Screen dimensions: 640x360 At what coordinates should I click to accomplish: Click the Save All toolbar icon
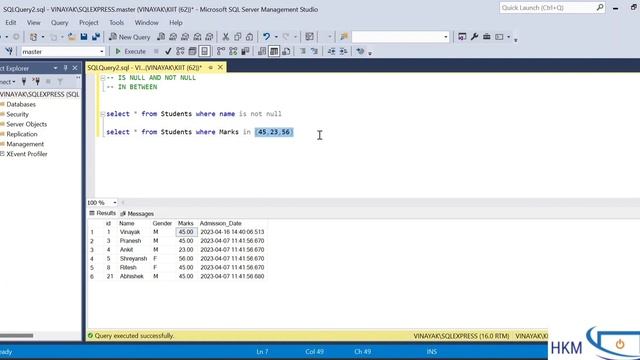(x=96, y=37)
